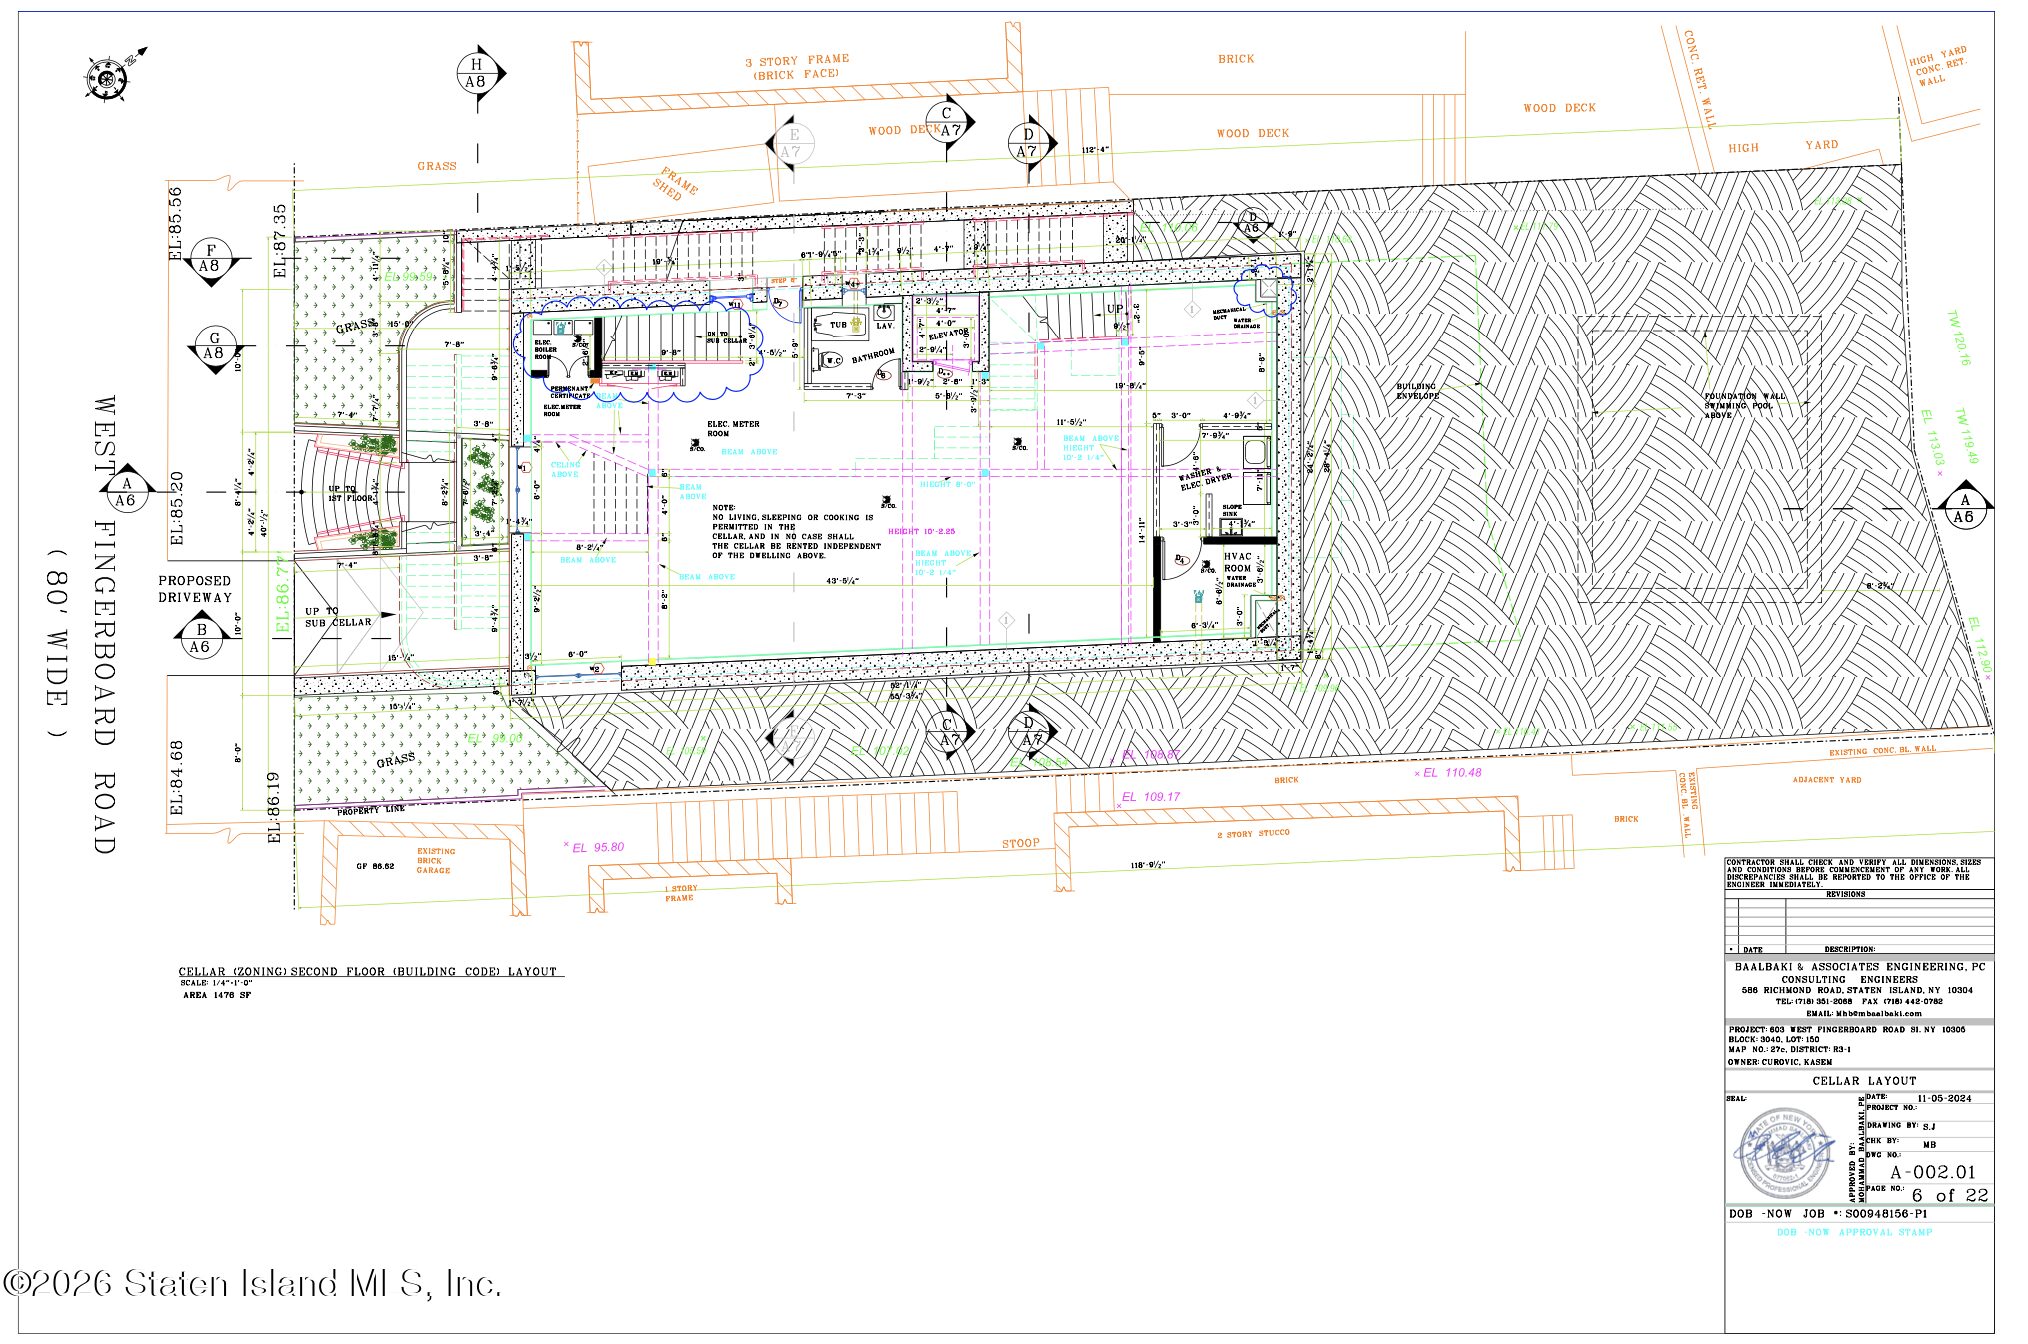The height and width of the screenshot is (1344, 2028).
Task: Click the 'REVISIONS' table header
Action: pyautogui.click(x=1845, y=894)
